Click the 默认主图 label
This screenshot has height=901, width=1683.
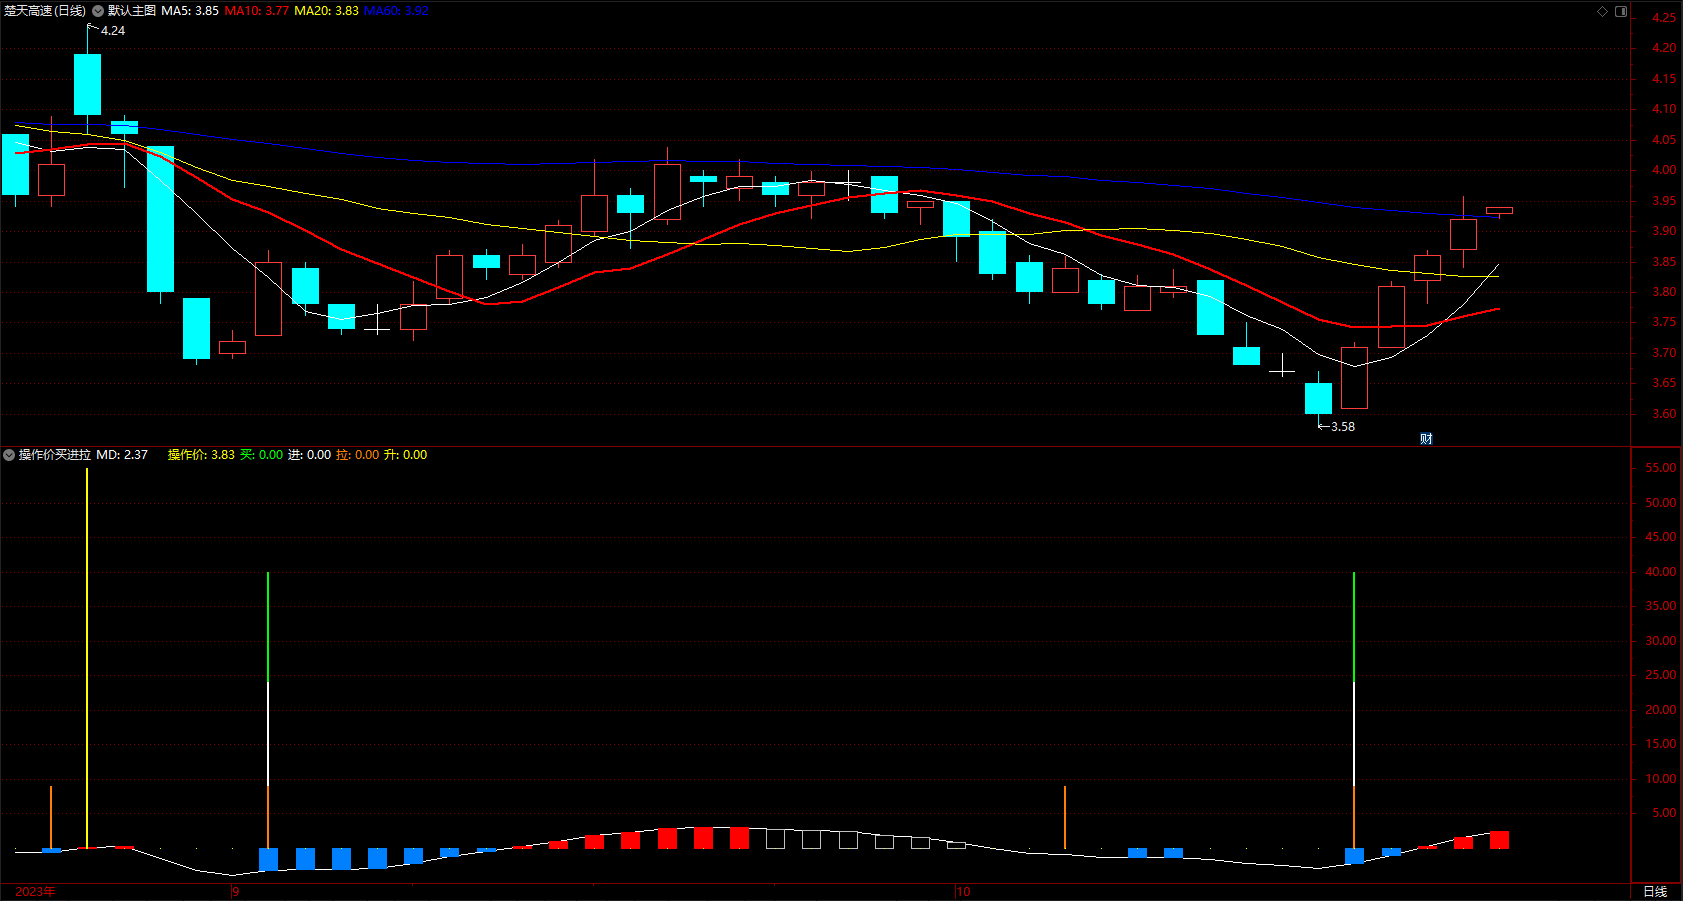(132, 11)
